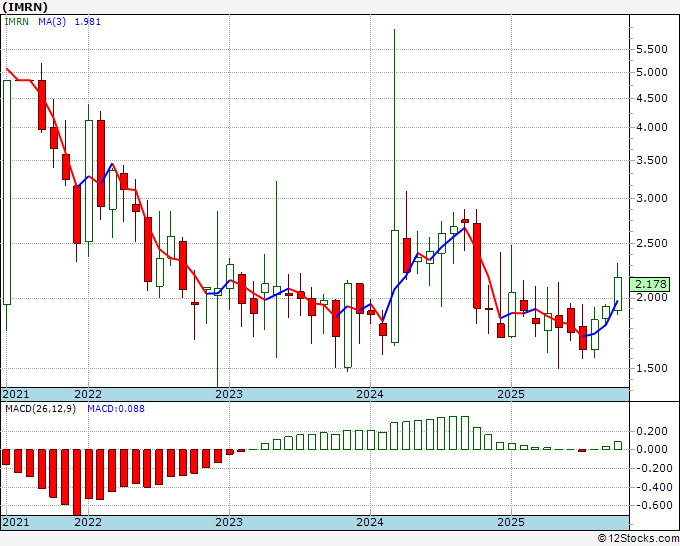Click 2022 on the price chart timeline
The width and height of the screenshot is (680, 546).
pyautogui.click(x=88, y=394)
